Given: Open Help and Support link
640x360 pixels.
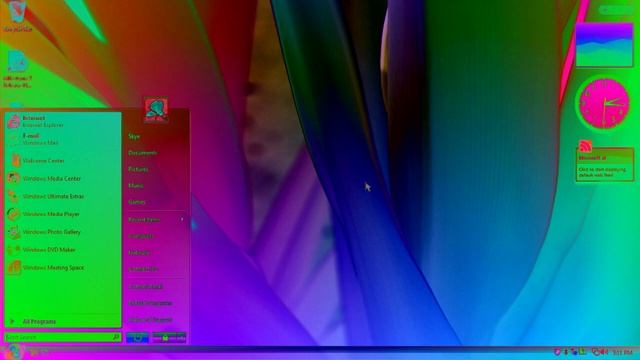Looking at the screenshot, I should [x=150, y=320].
